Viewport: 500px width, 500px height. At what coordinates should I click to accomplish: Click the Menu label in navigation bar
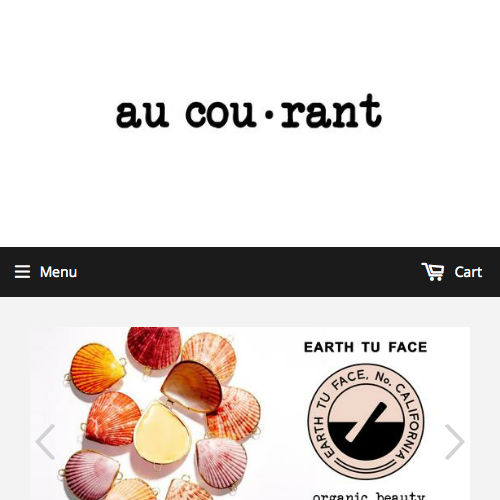pyautogui.click(x=58, y=272)
